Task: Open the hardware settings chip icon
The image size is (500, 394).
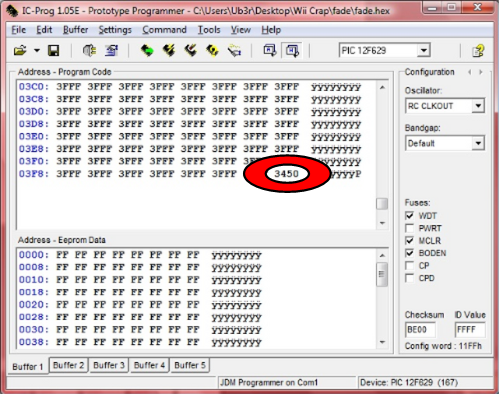Action: click(x=89, y=51)
